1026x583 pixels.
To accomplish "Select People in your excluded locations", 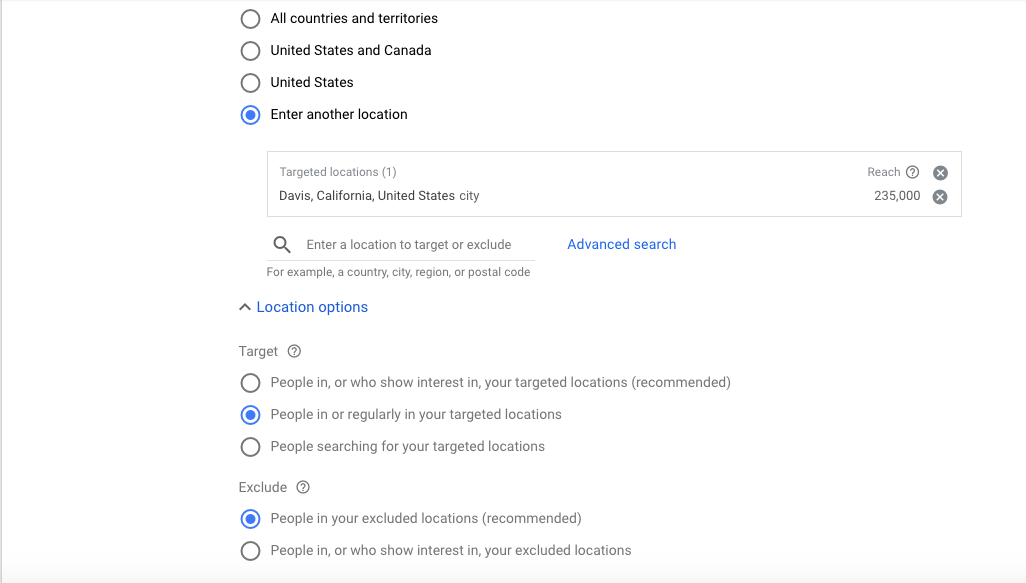I will 250,519.
